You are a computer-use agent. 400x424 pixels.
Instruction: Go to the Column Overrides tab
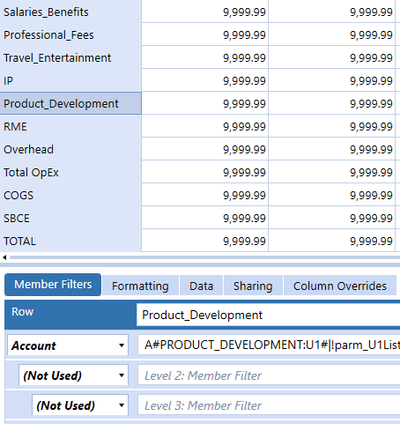(340, 286)
